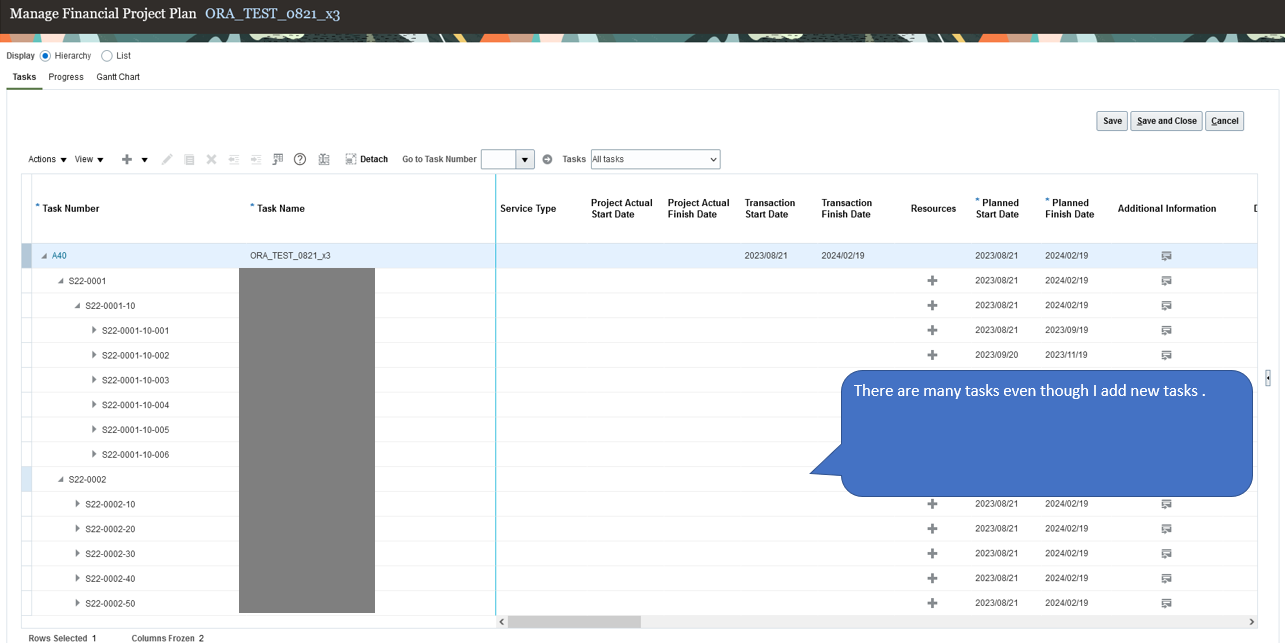Click the side panel collapse handle on right edge

1268,378
